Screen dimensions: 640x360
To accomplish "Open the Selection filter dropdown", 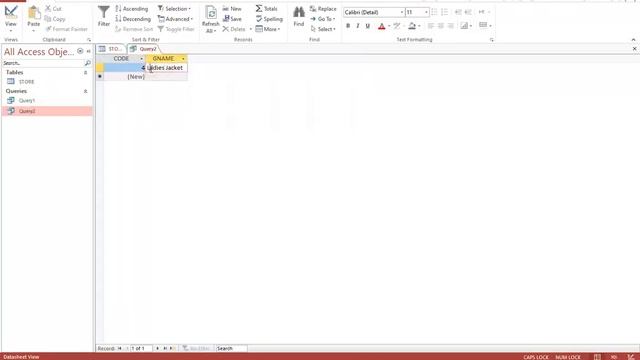I will [x=174, y=9].
